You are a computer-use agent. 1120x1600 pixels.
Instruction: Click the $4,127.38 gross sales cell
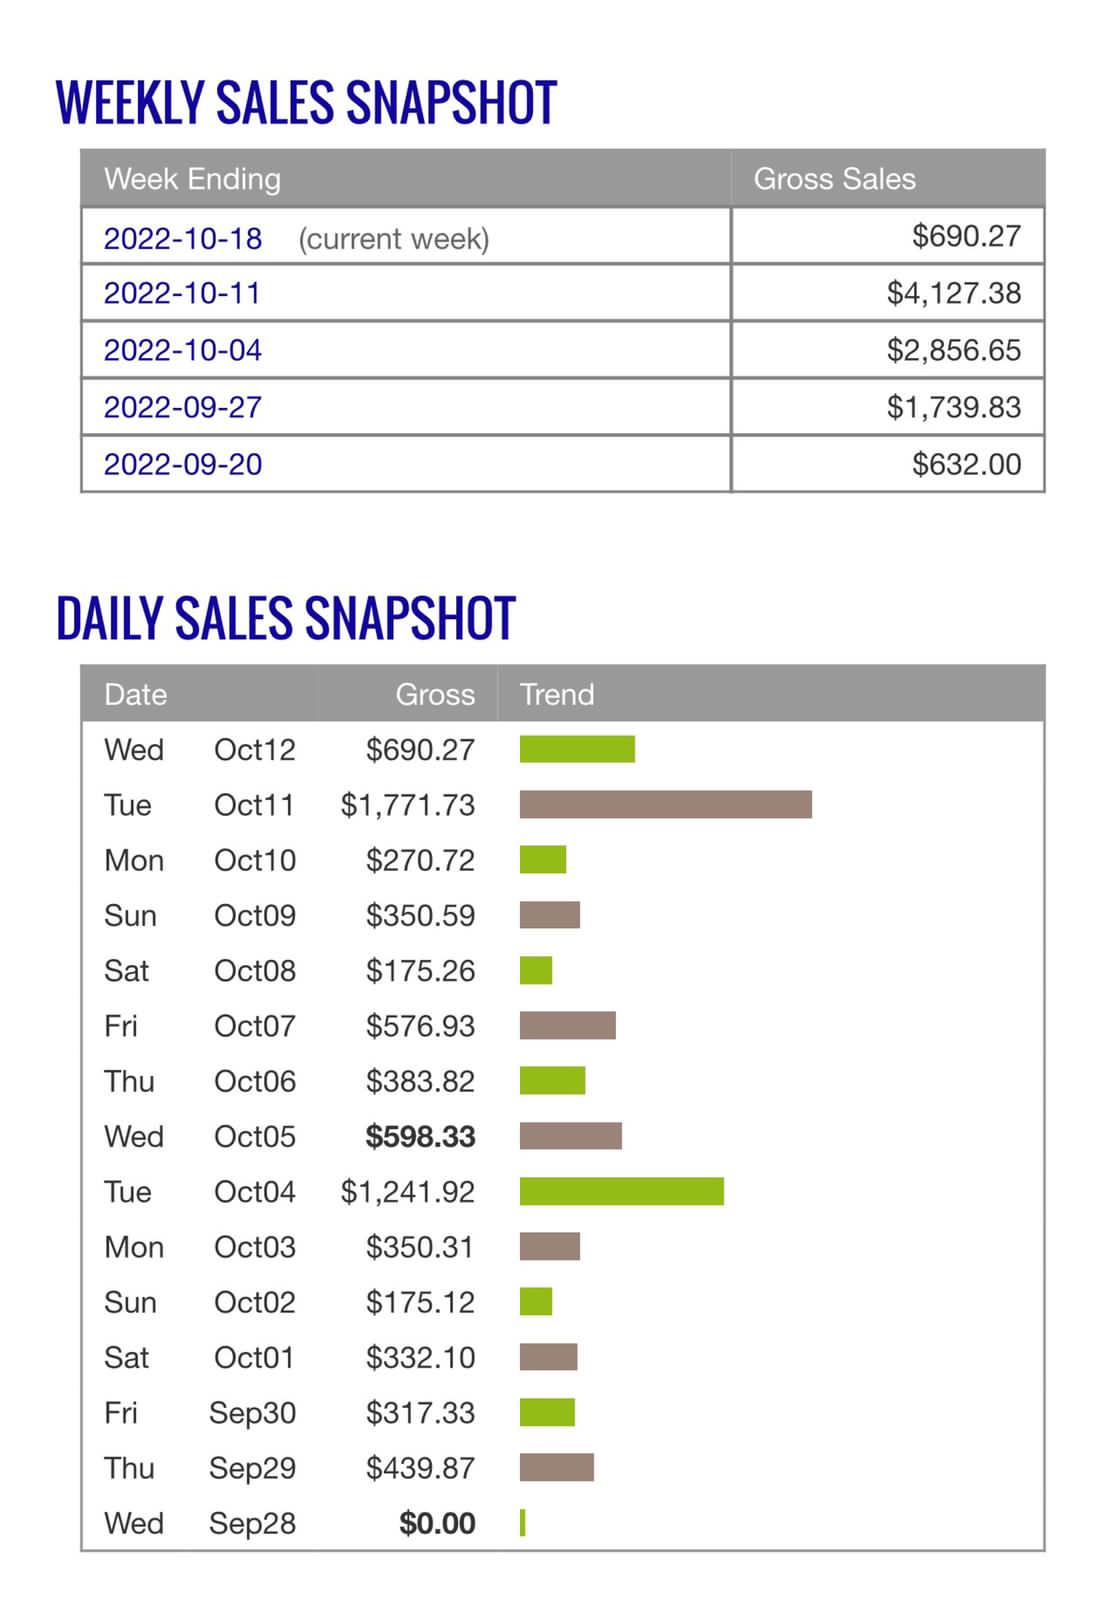pos(954,293)
